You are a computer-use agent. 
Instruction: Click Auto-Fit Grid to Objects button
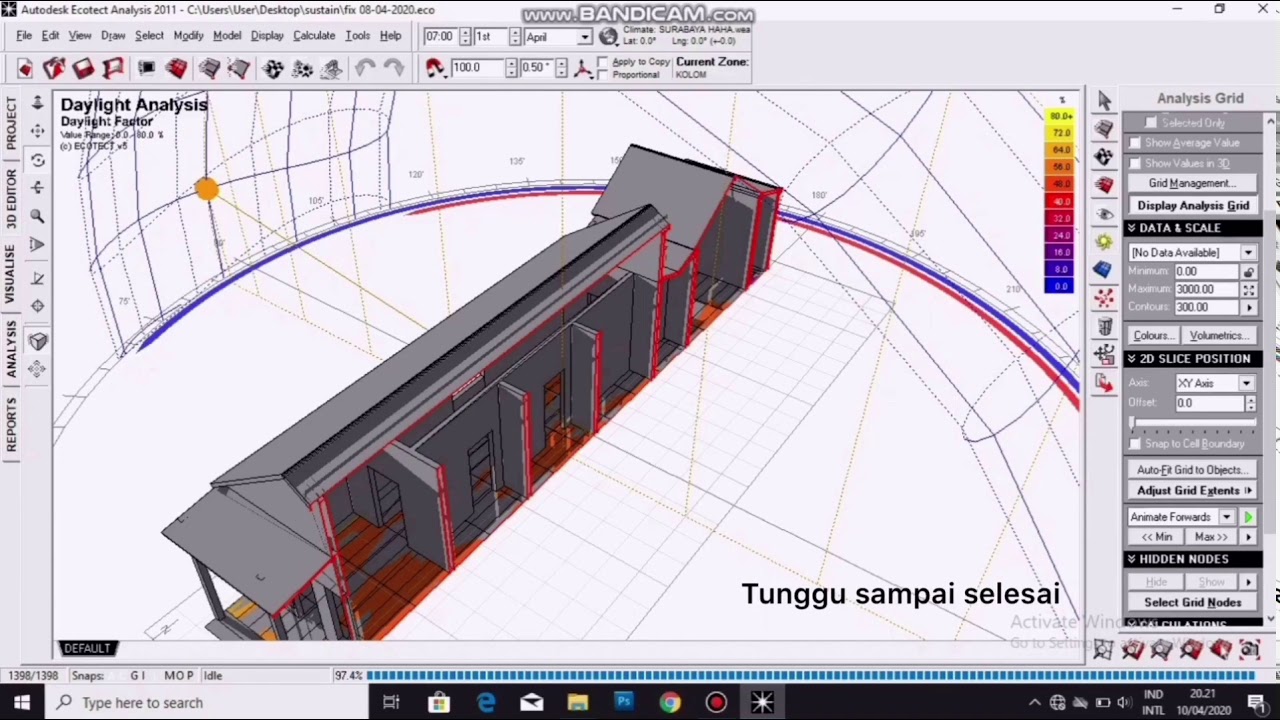(1192, 470)
